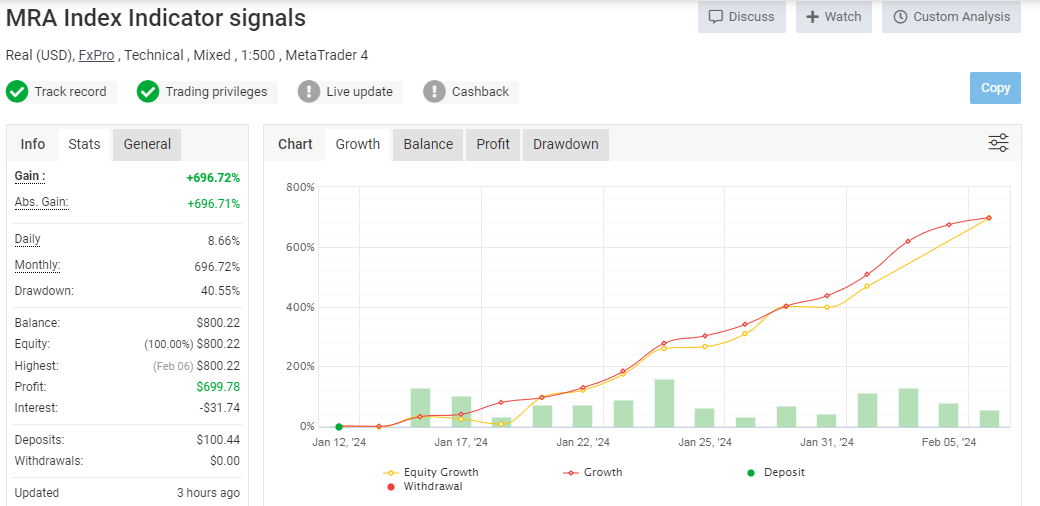
Task: Click the Live update warning icon
Action: tap(309, 92)
